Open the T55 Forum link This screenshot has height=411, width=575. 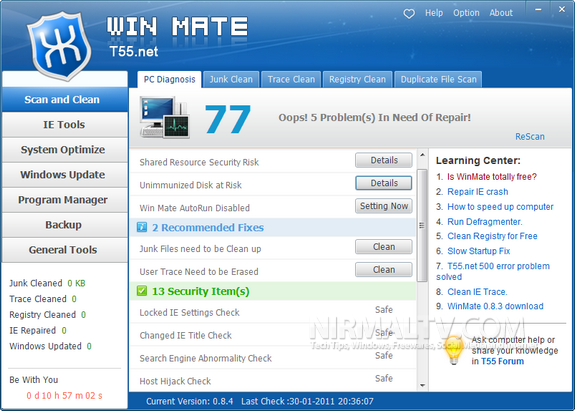coord(502,362)
